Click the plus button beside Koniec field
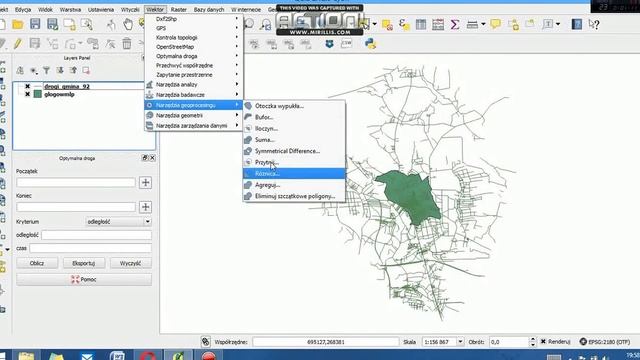Screen dimensions: 640x360 (145, 207)
